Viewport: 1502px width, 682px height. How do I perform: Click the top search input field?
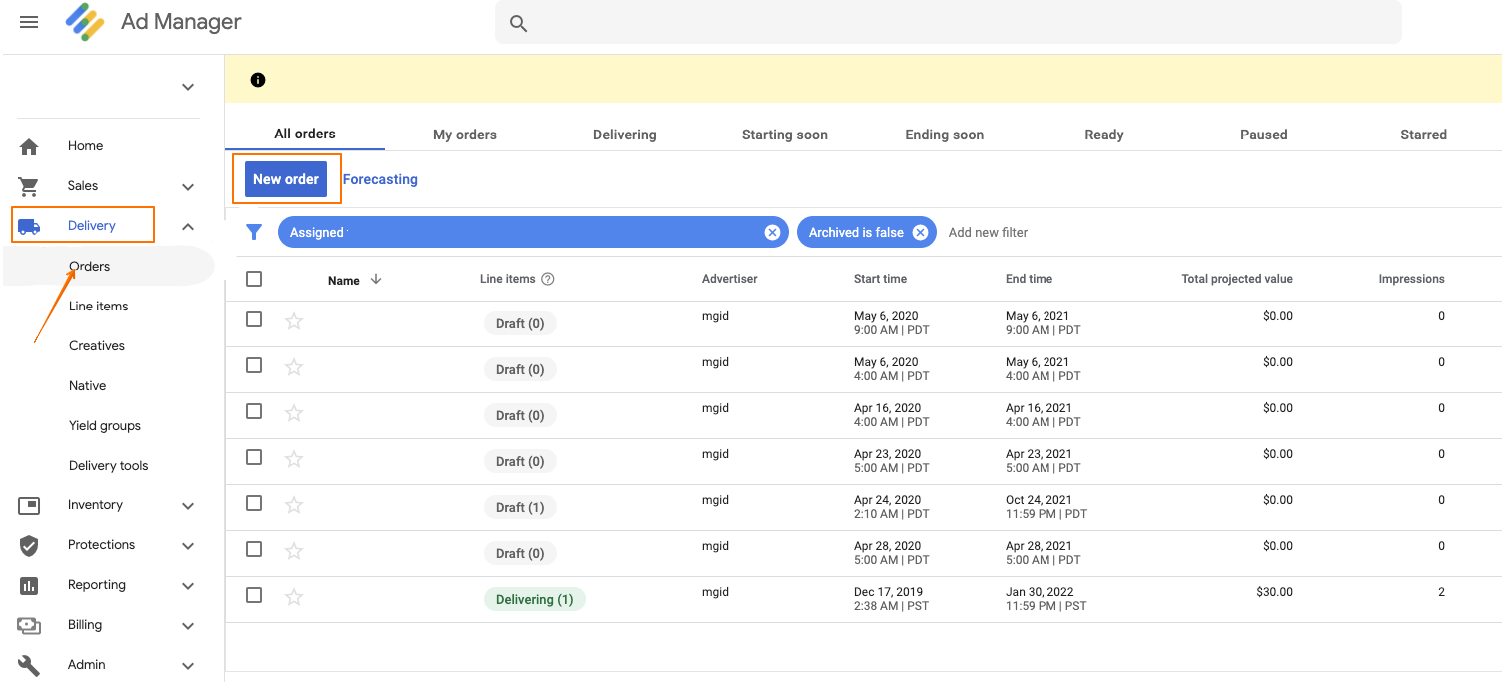[x=948, y=23]
